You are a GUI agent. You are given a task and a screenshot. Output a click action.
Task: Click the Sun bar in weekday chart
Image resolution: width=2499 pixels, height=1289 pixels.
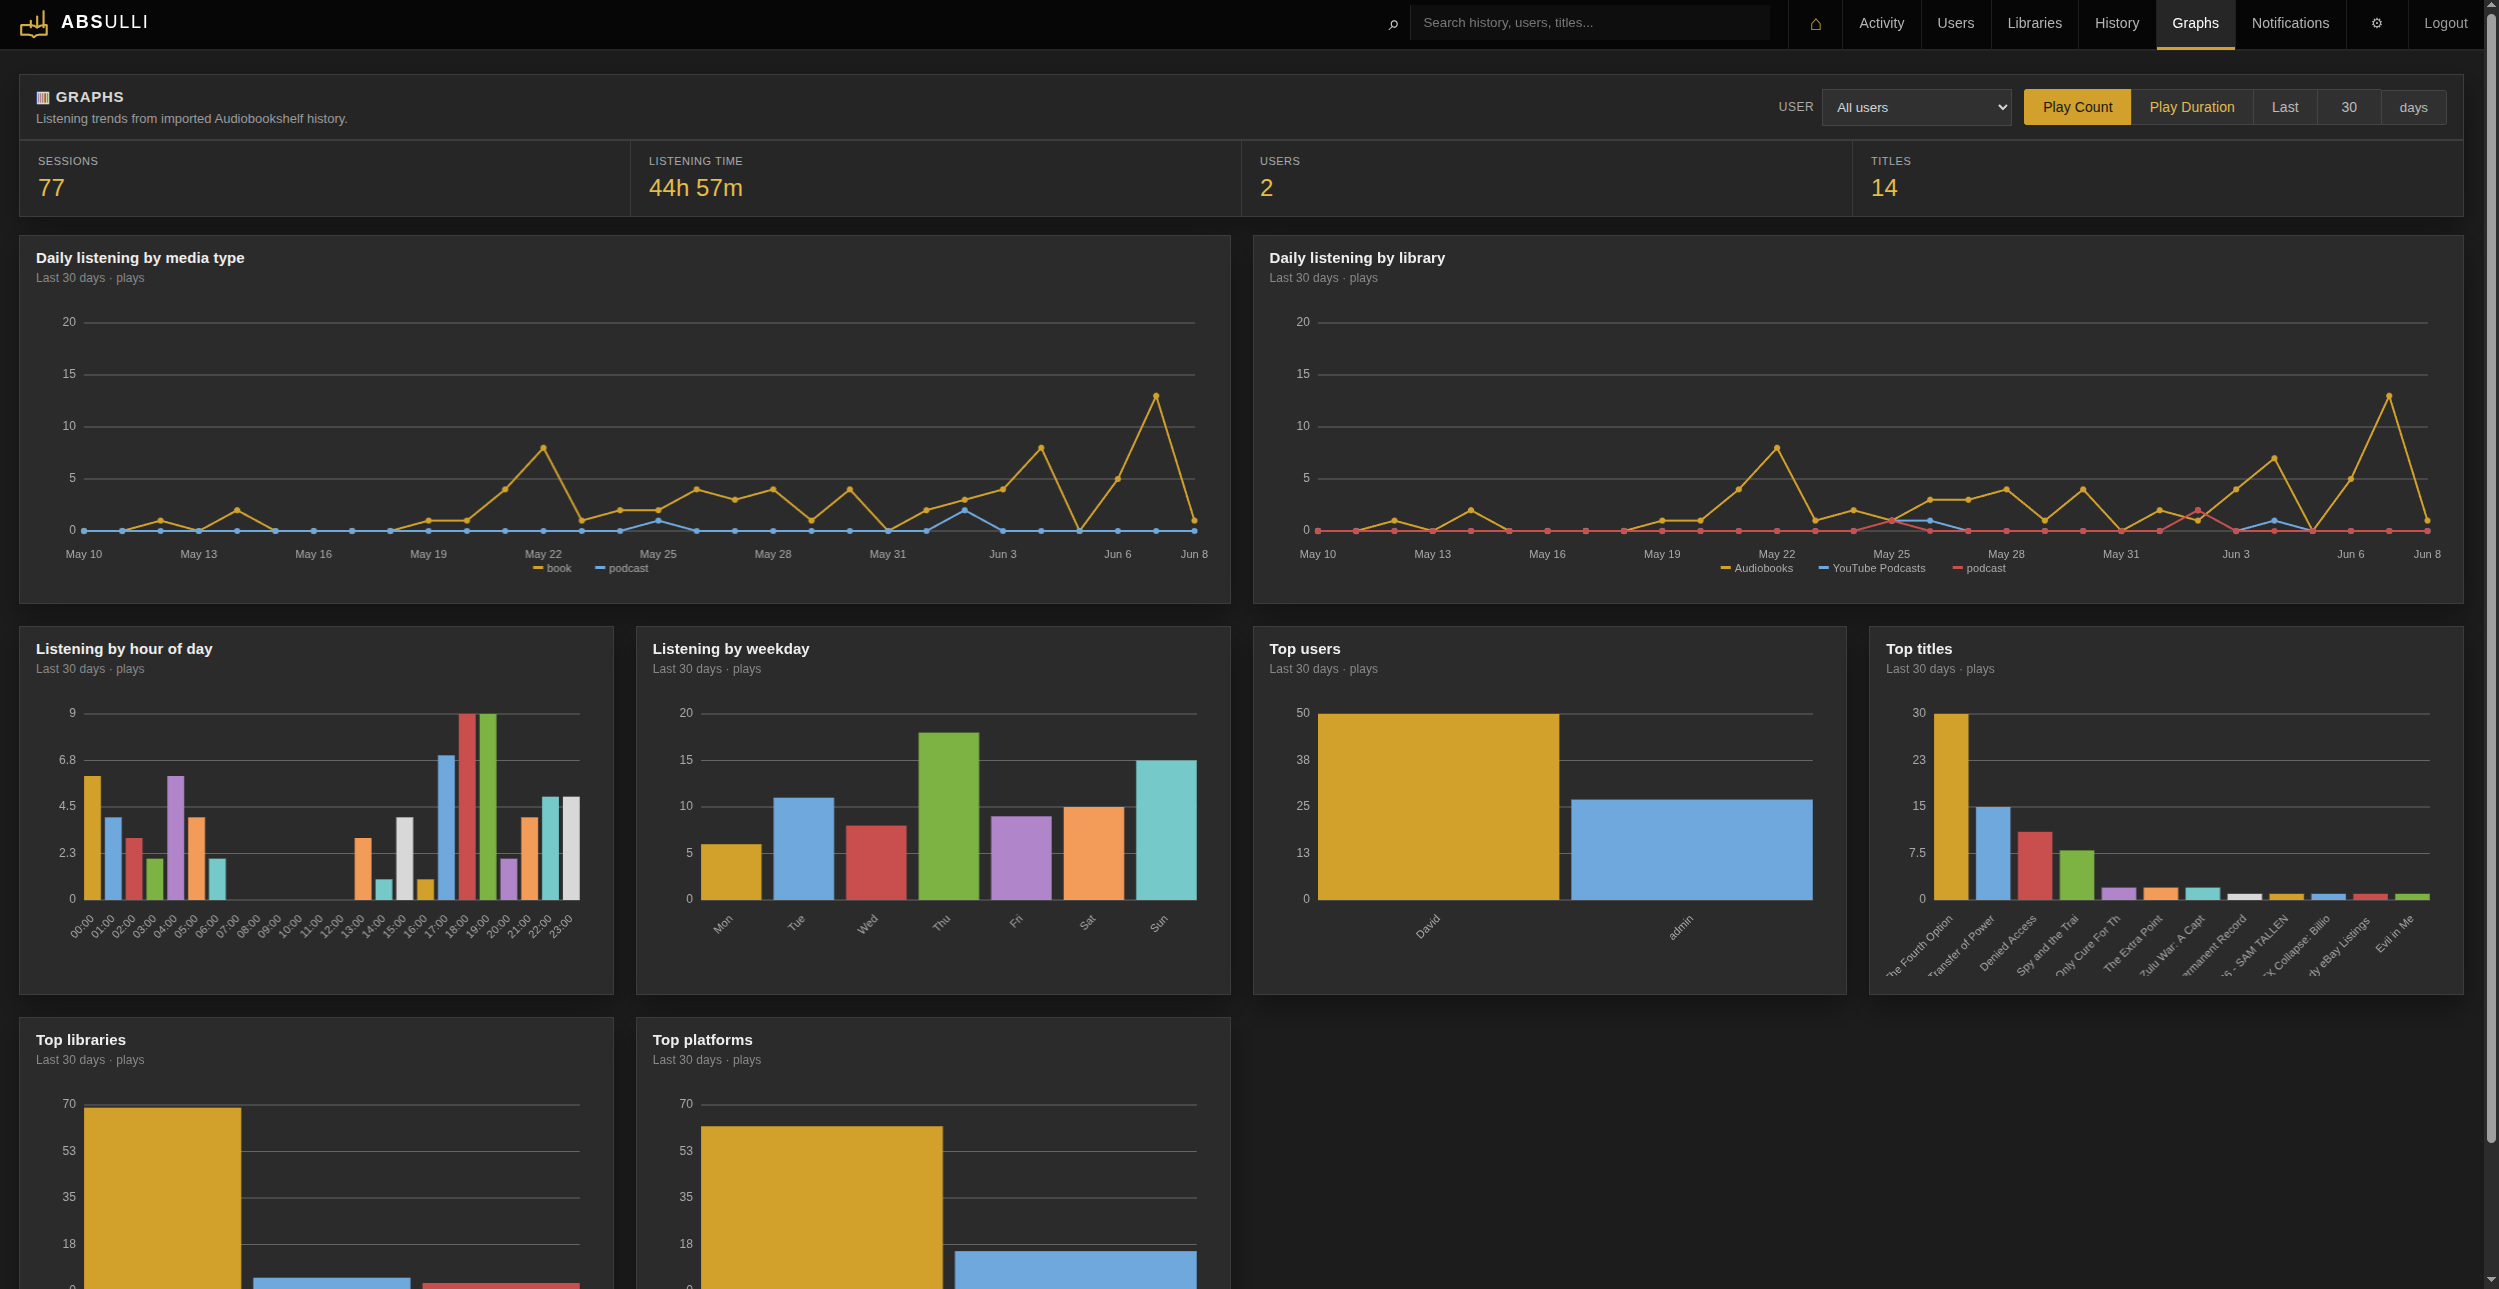(1165, 829)
